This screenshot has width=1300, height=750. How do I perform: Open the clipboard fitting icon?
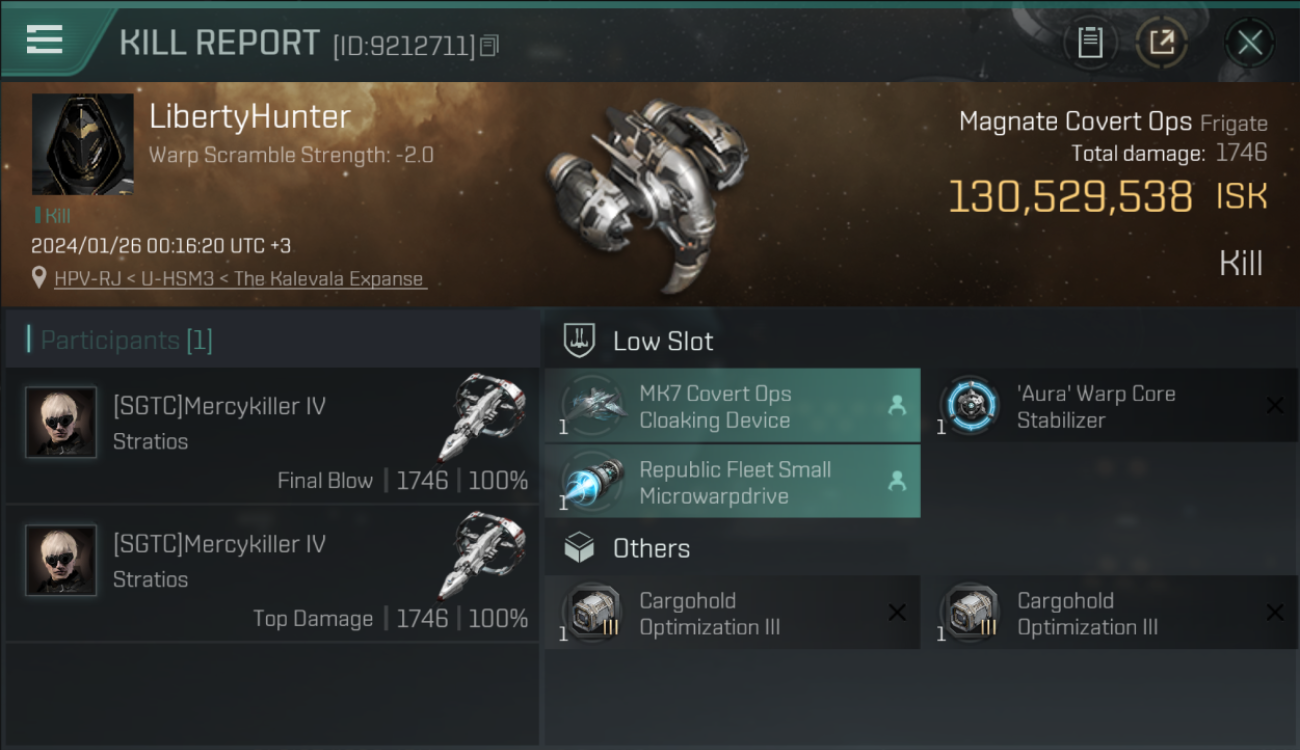click(1090, 42)
